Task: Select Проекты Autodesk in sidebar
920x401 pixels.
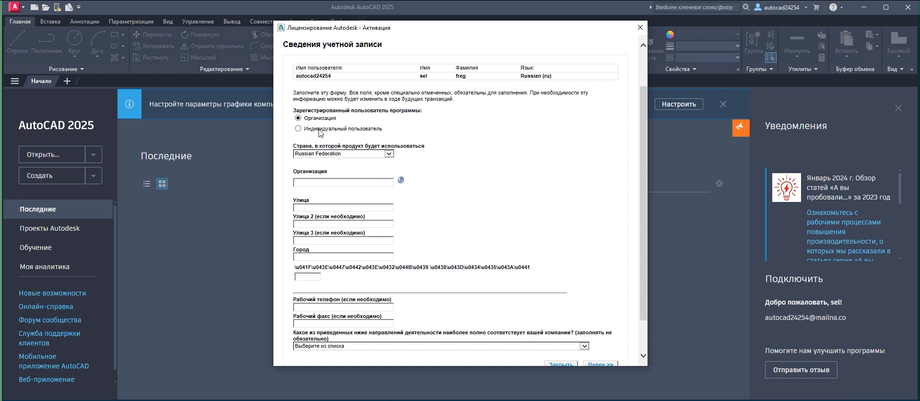Action: 49,228
